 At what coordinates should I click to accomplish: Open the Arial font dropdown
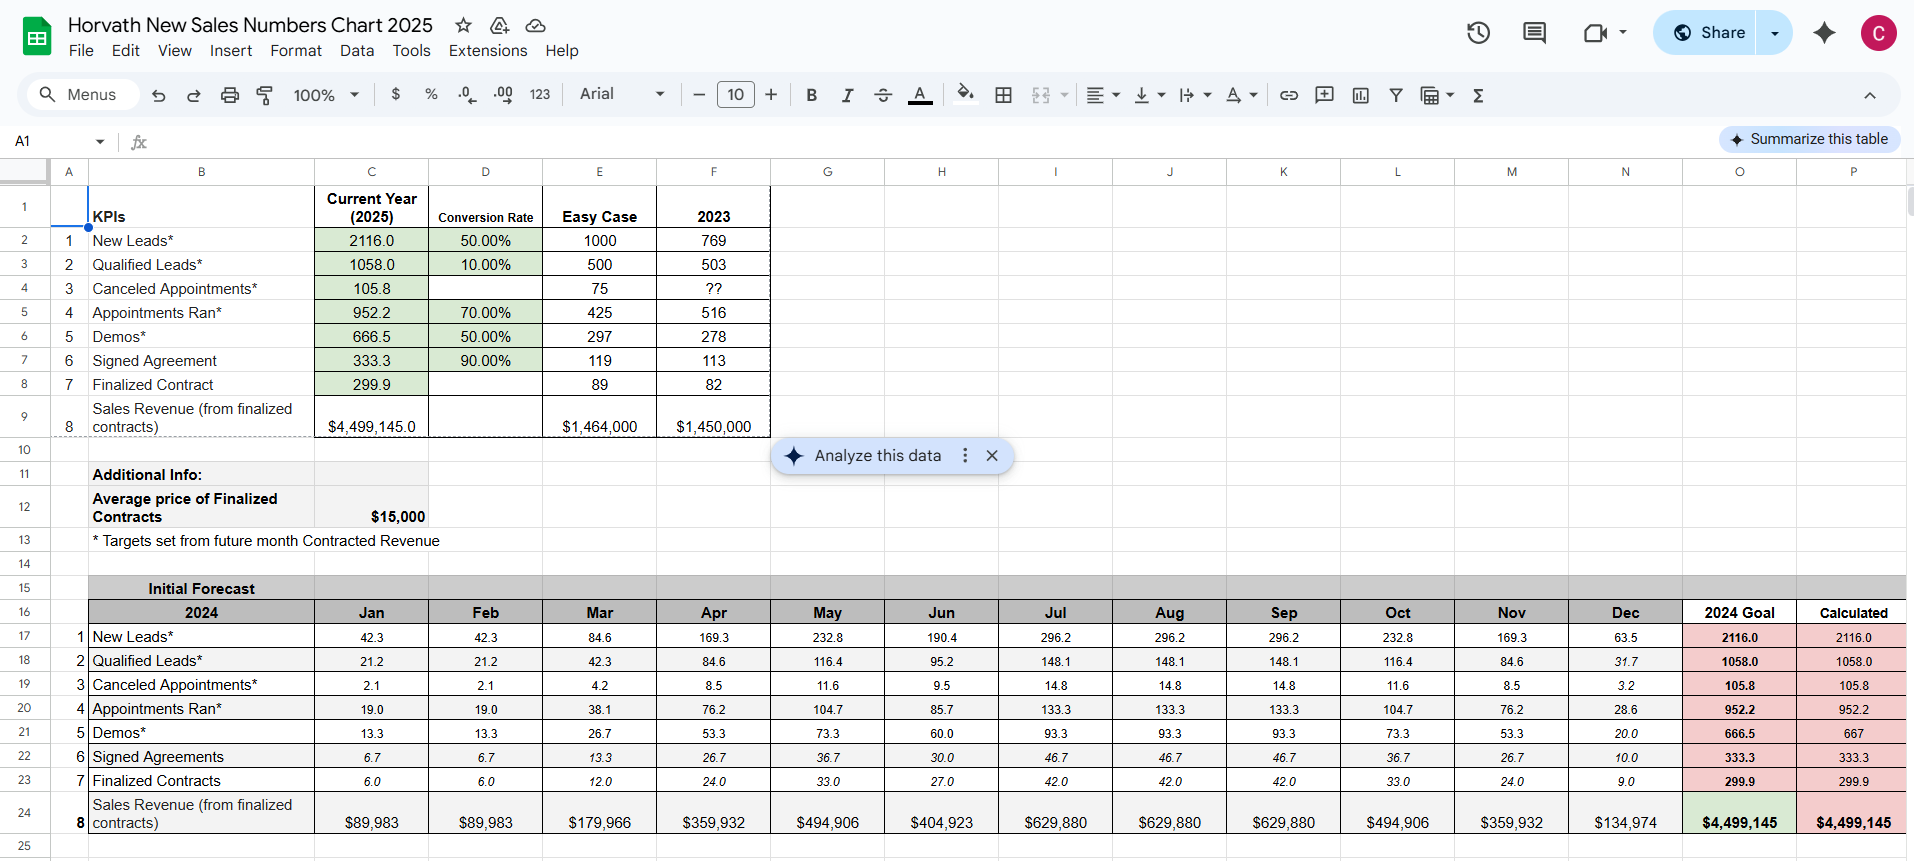pyautogui.click(x=622, y=94)
